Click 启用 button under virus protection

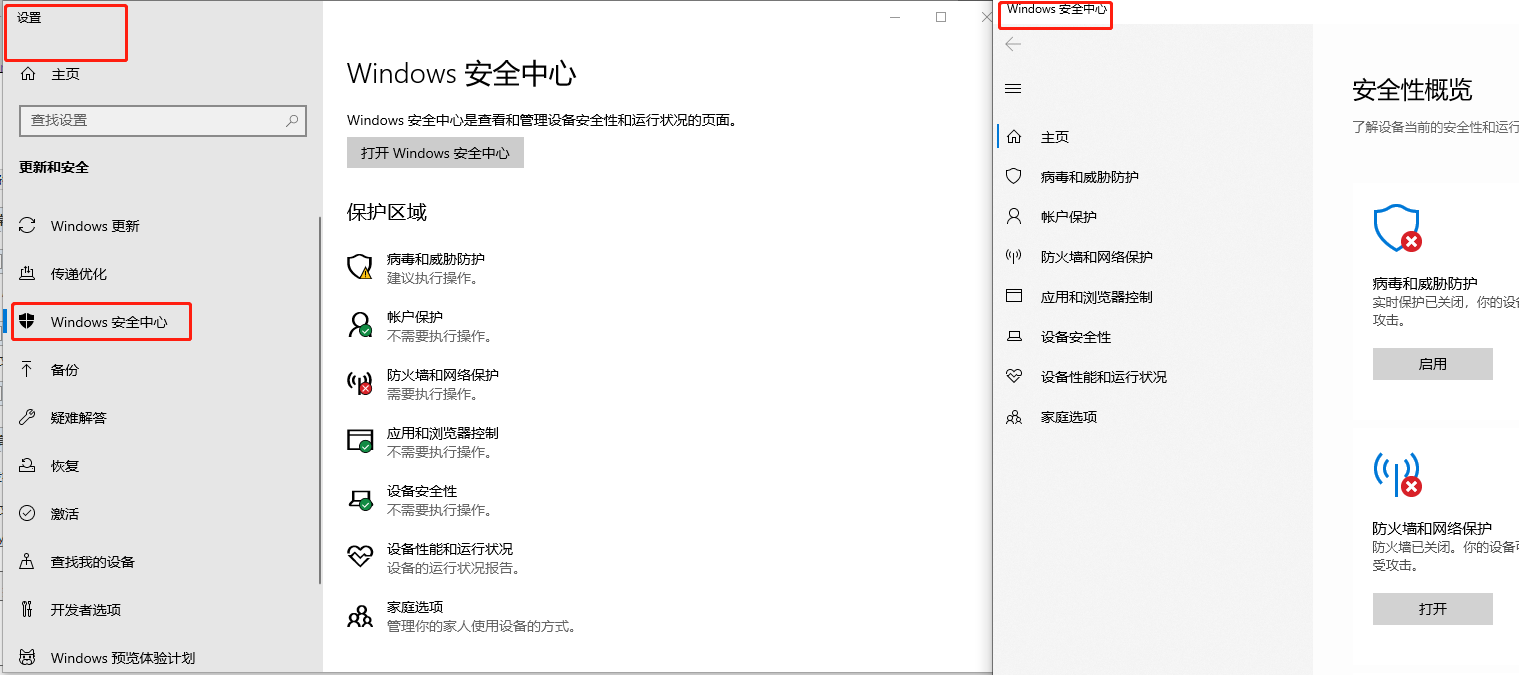(1432, 364)
